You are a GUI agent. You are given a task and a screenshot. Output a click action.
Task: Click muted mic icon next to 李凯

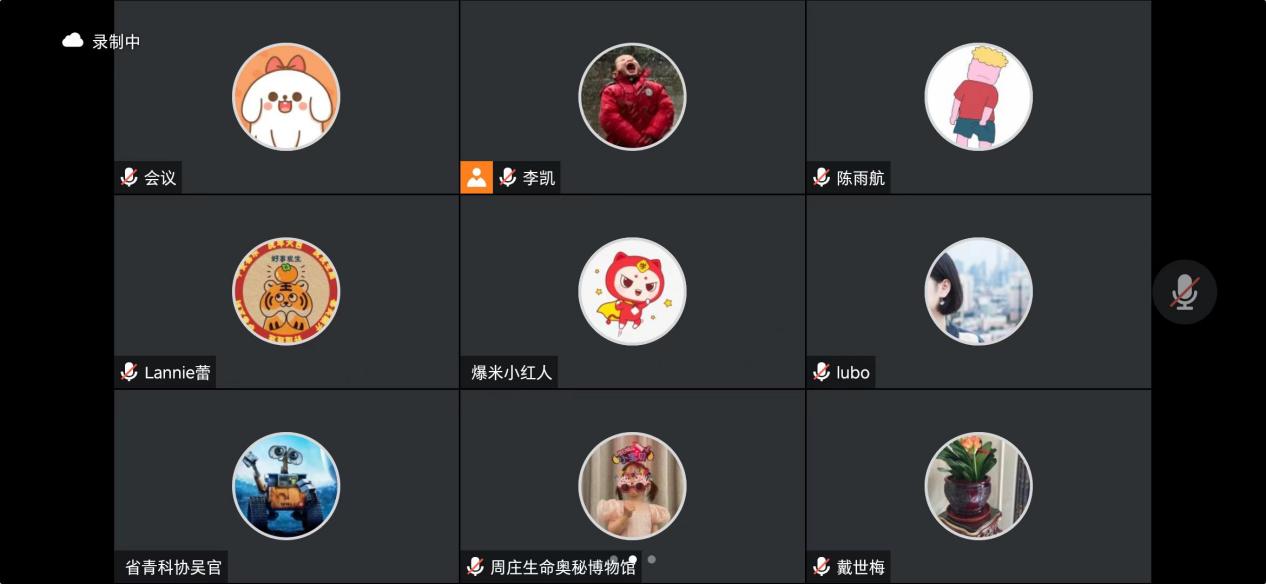[507, 177]
